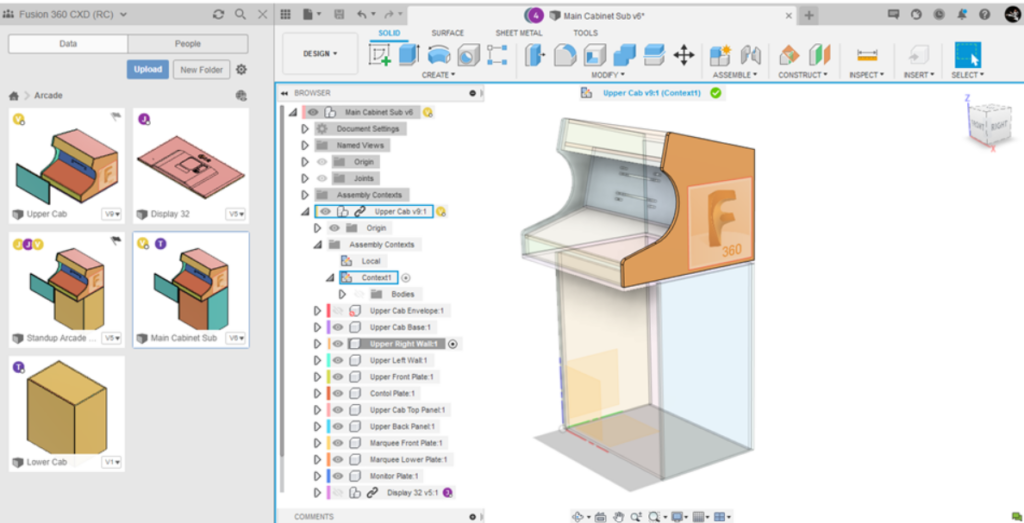Add a new document tab
Viewport: 1024px width, 523px height.
tap(808, 15)
